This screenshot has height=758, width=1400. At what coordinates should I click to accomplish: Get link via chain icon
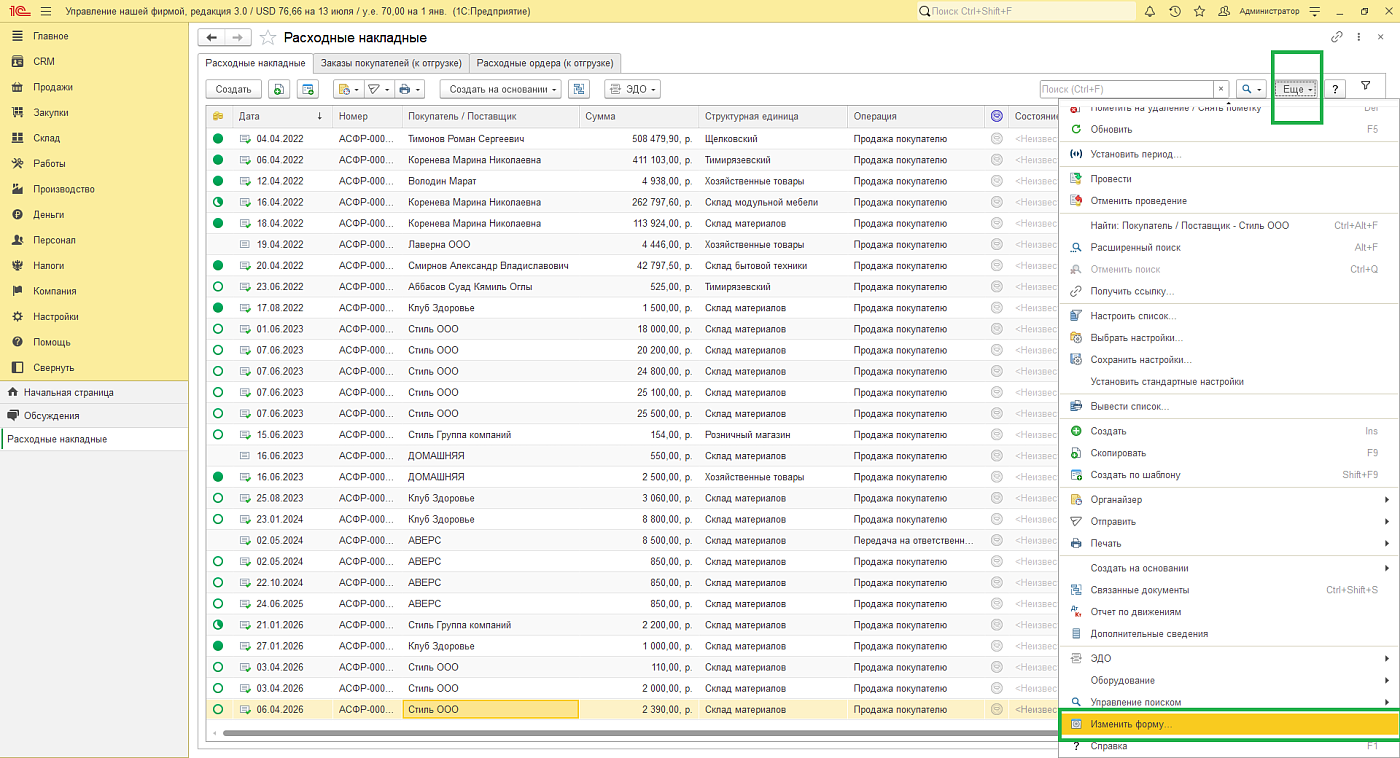(x=1337, y=37)
